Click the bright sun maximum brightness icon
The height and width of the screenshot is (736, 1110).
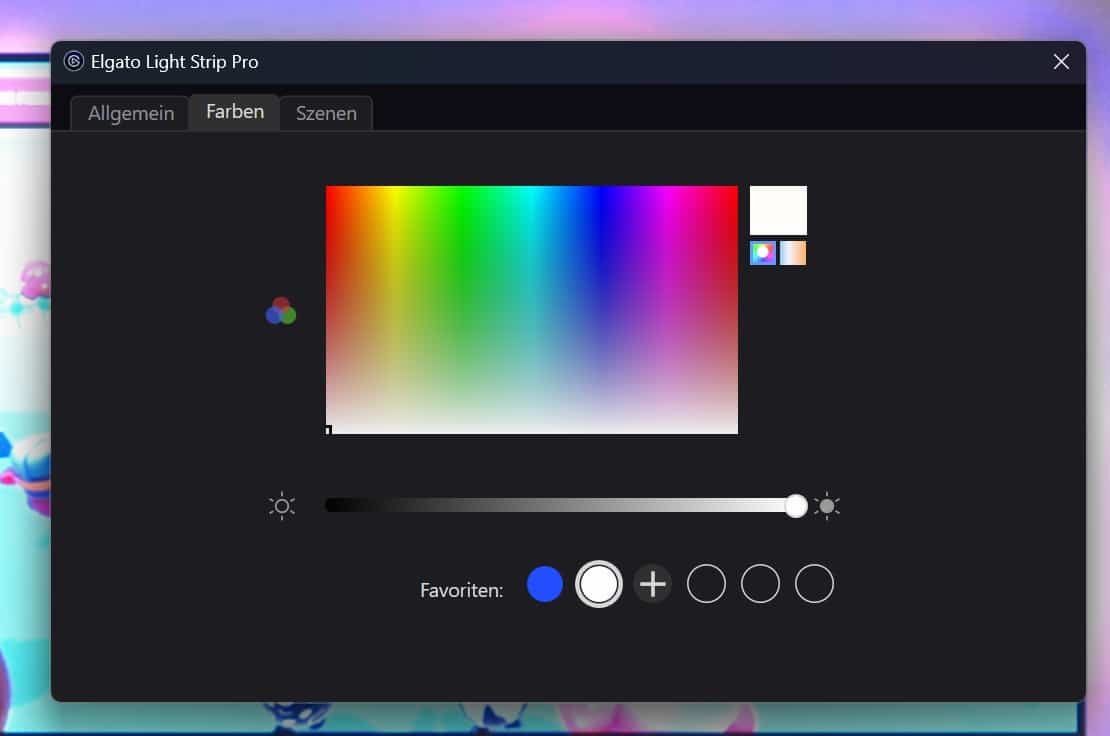826,506
